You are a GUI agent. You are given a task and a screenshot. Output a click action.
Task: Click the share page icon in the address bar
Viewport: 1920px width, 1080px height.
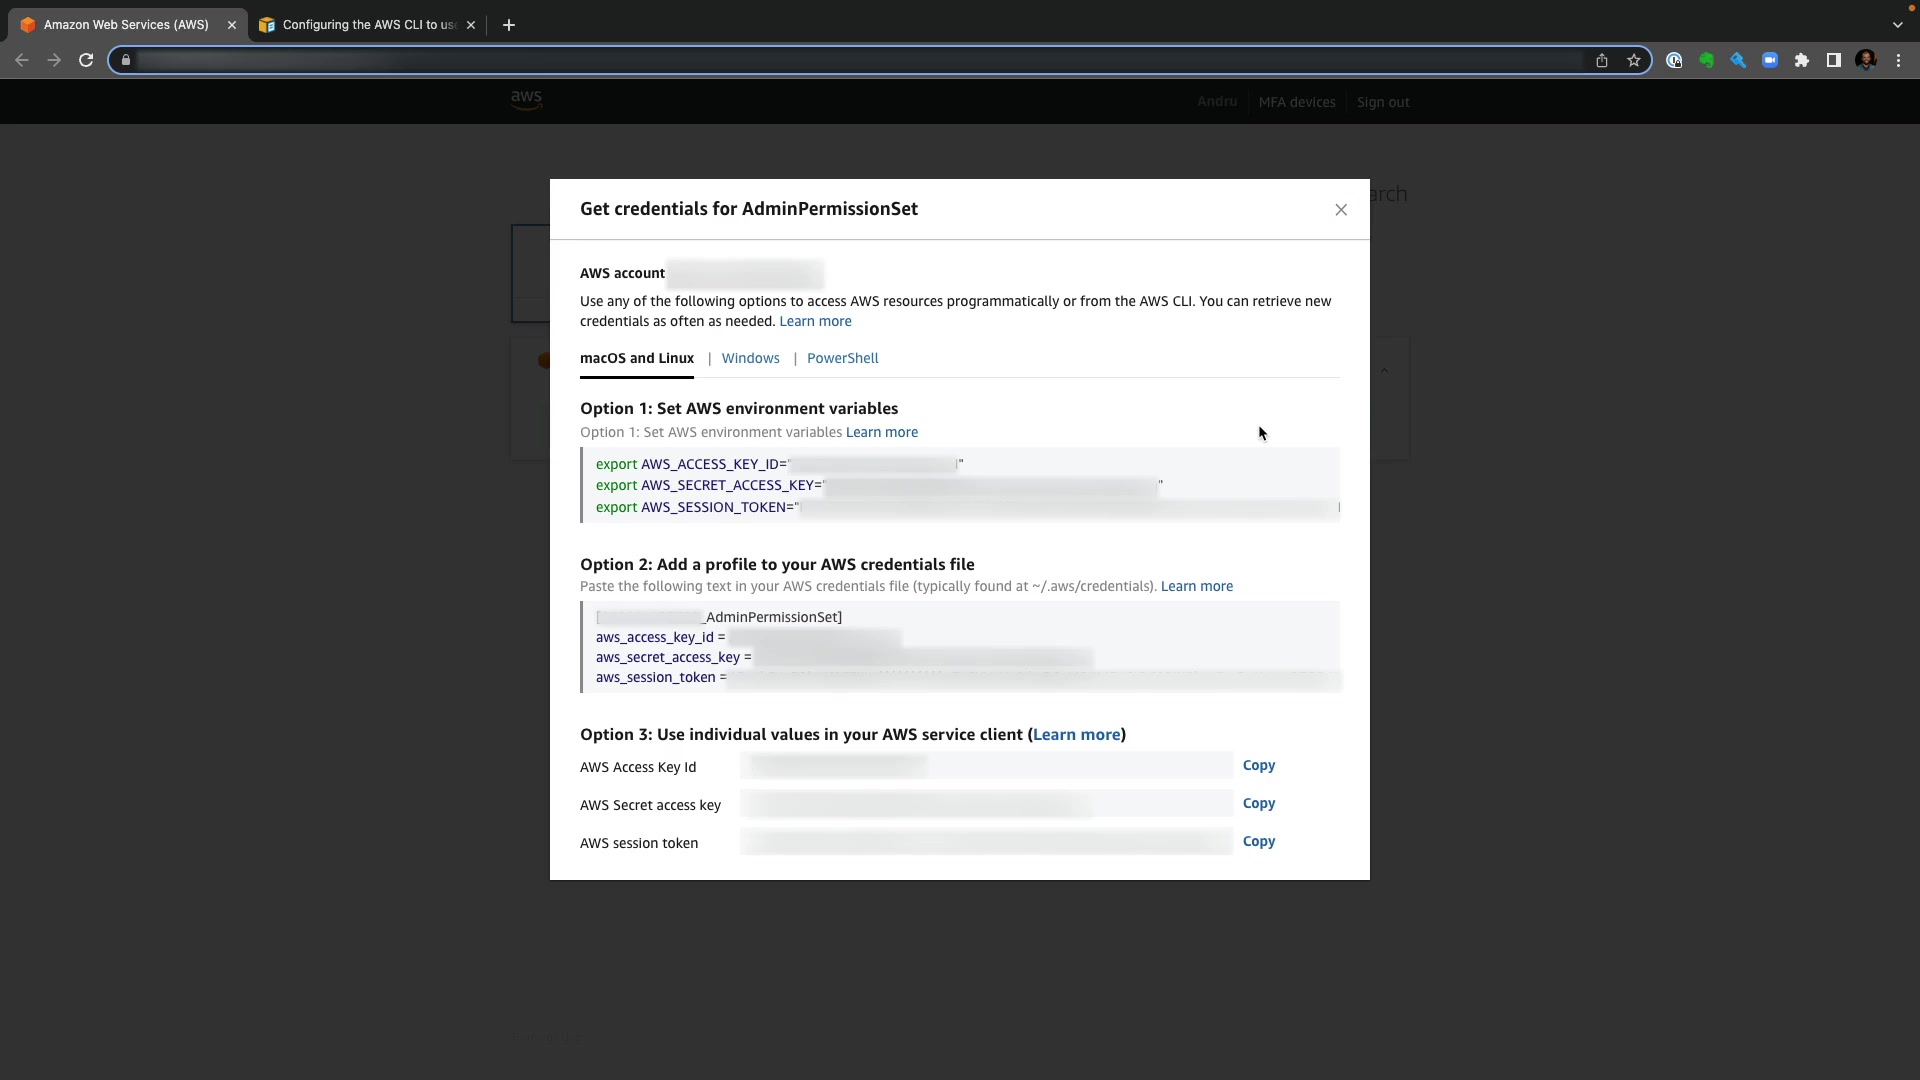pos(1602,60)
